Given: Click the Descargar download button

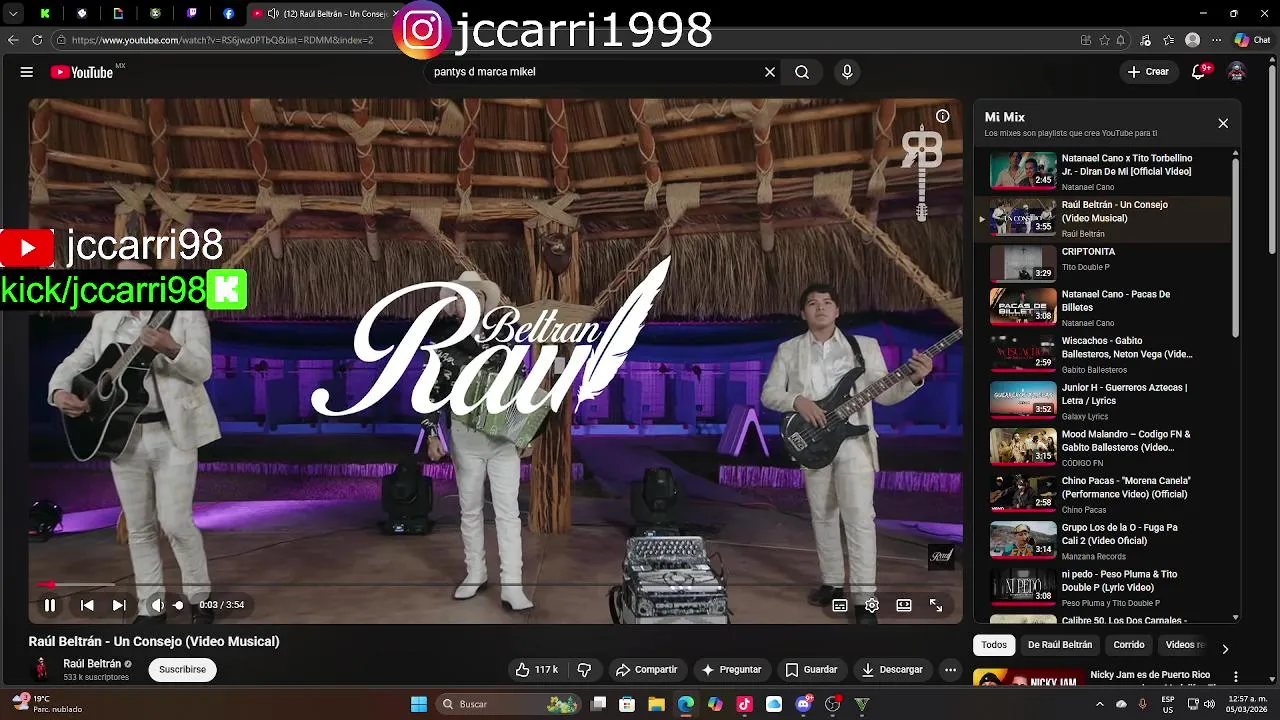Looking at the screenshot, I should [892, 670].
